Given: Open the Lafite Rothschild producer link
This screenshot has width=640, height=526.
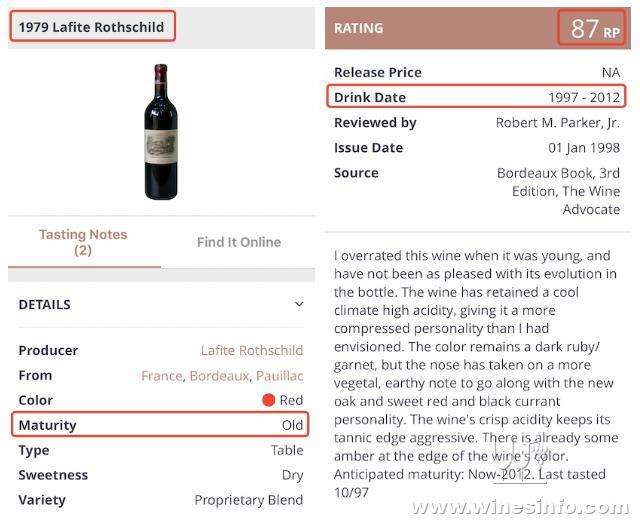Looking at the screenshot, I should pos(252,350).
